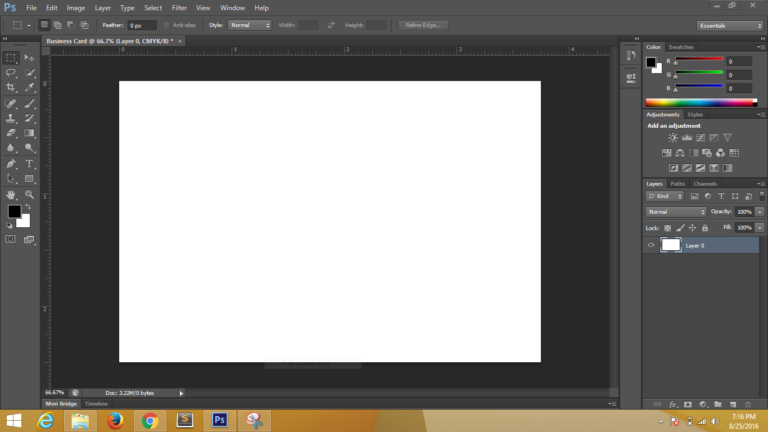This screenshot has width=768, height=432.
Task: Add a Brightness/Contrast adjustment
Action: (x=673, y=138)
